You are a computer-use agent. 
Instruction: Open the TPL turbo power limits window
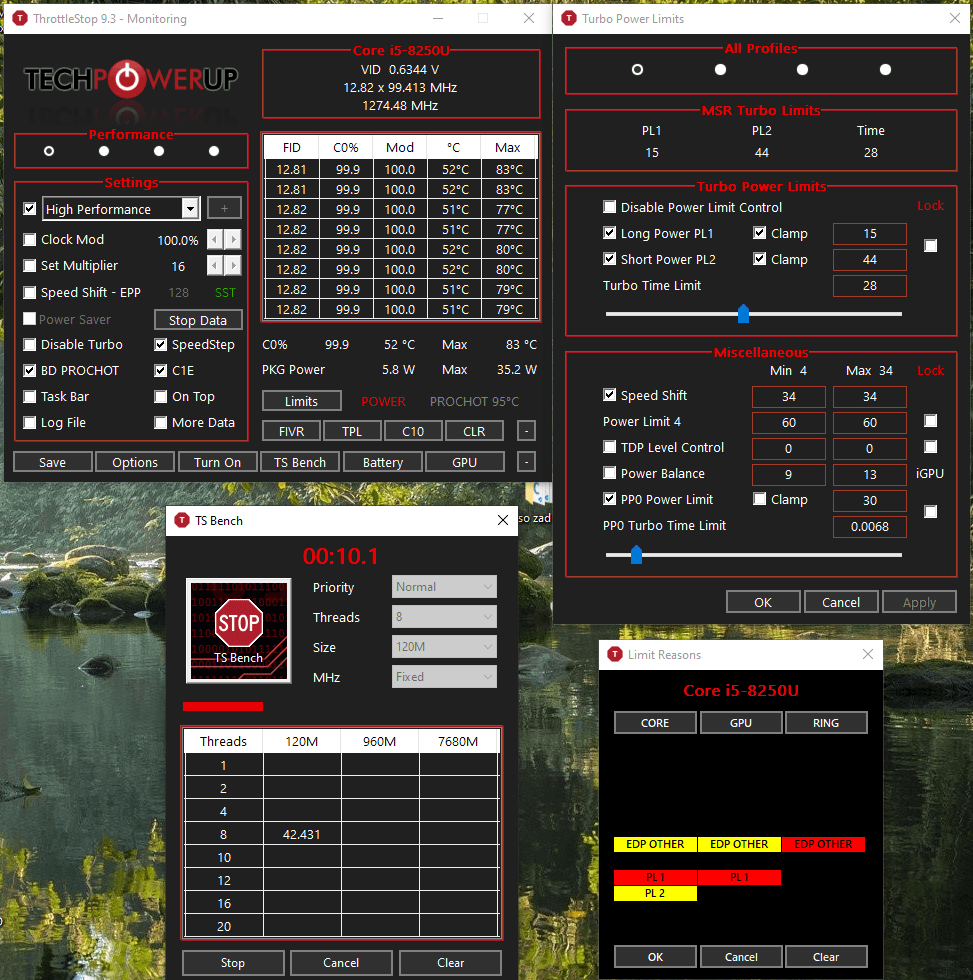[352, 430]
